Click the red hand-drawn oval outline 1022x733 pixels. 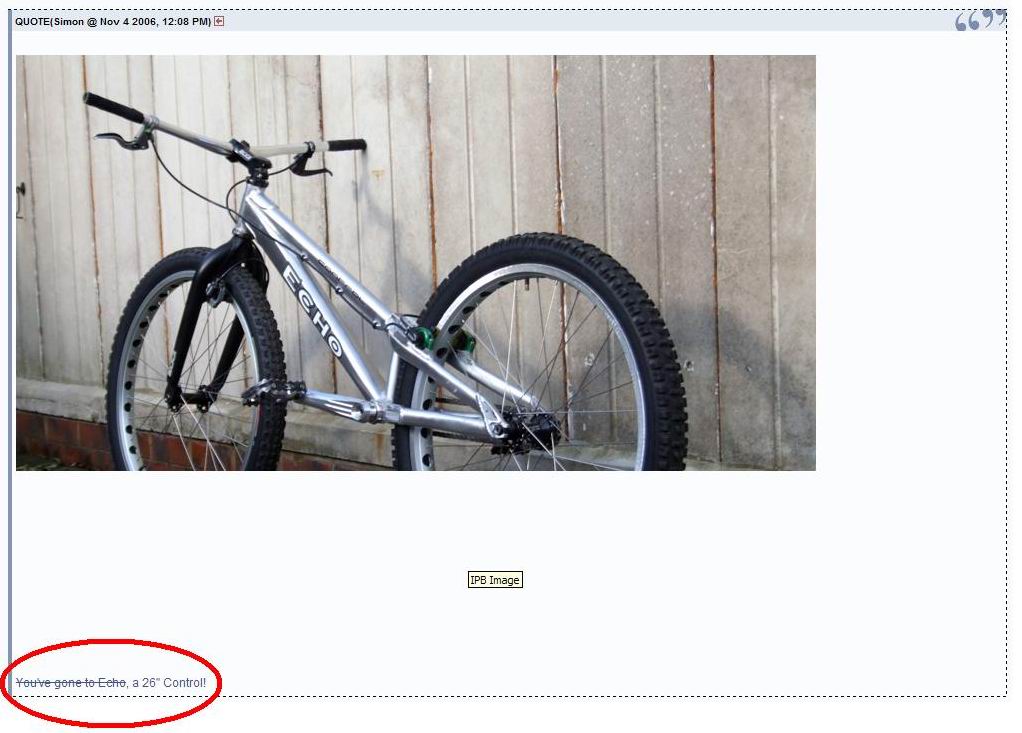[112, 682]
